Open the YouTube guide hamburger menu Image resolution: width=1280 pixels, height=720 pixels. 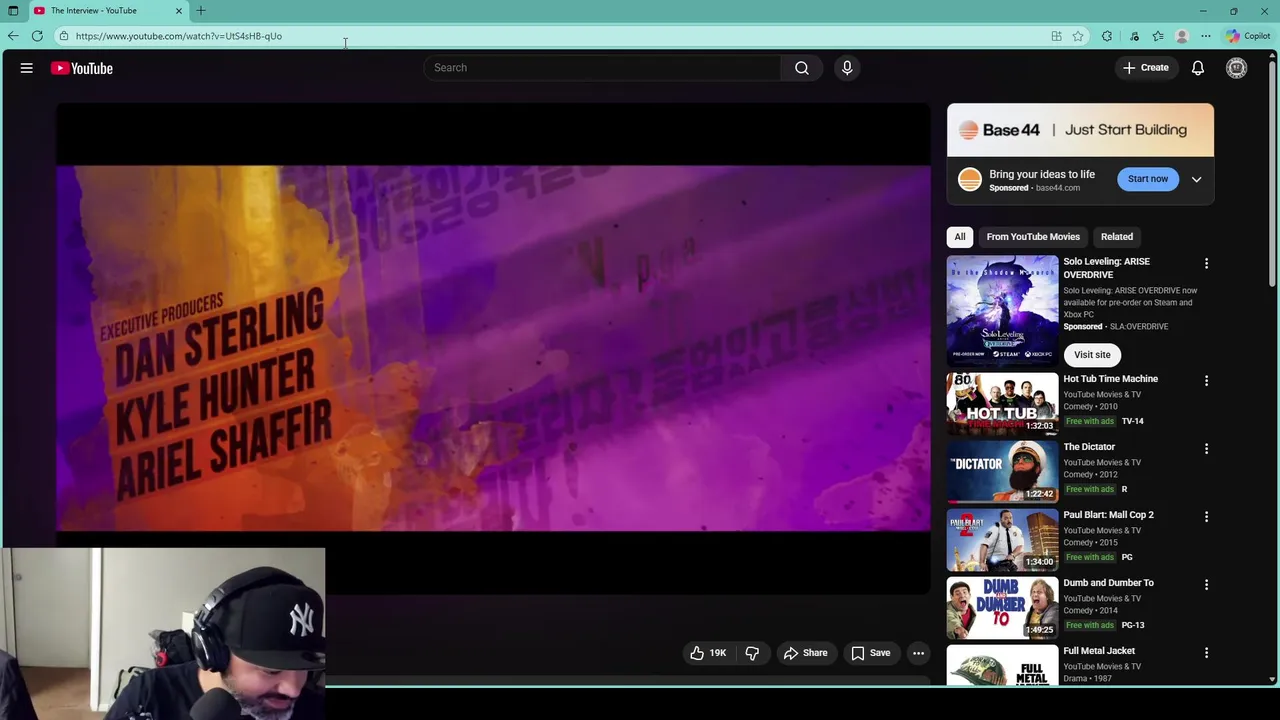coord(27,68)
